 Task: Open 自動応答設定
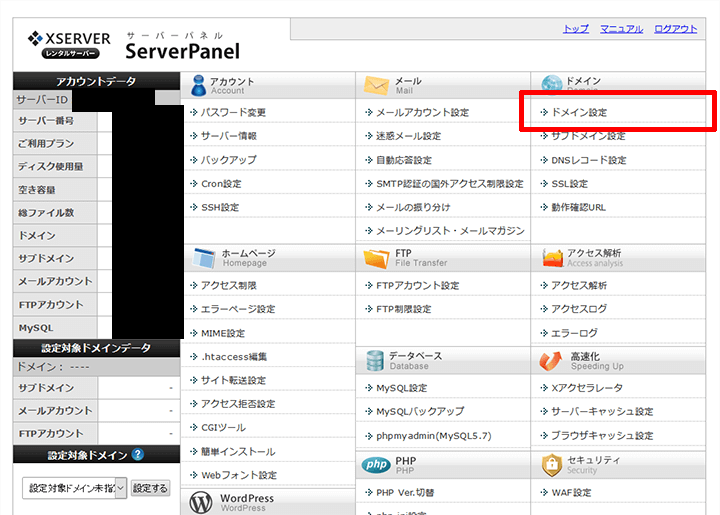pyautogui.click(x=404, y=160)
